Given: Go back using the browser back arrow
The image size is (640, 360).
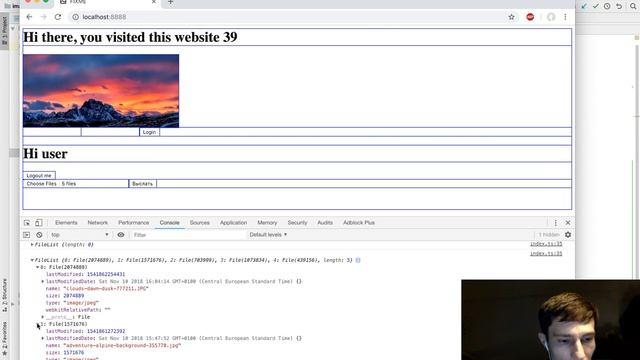Looking at the screenshot, I should 29,17.
